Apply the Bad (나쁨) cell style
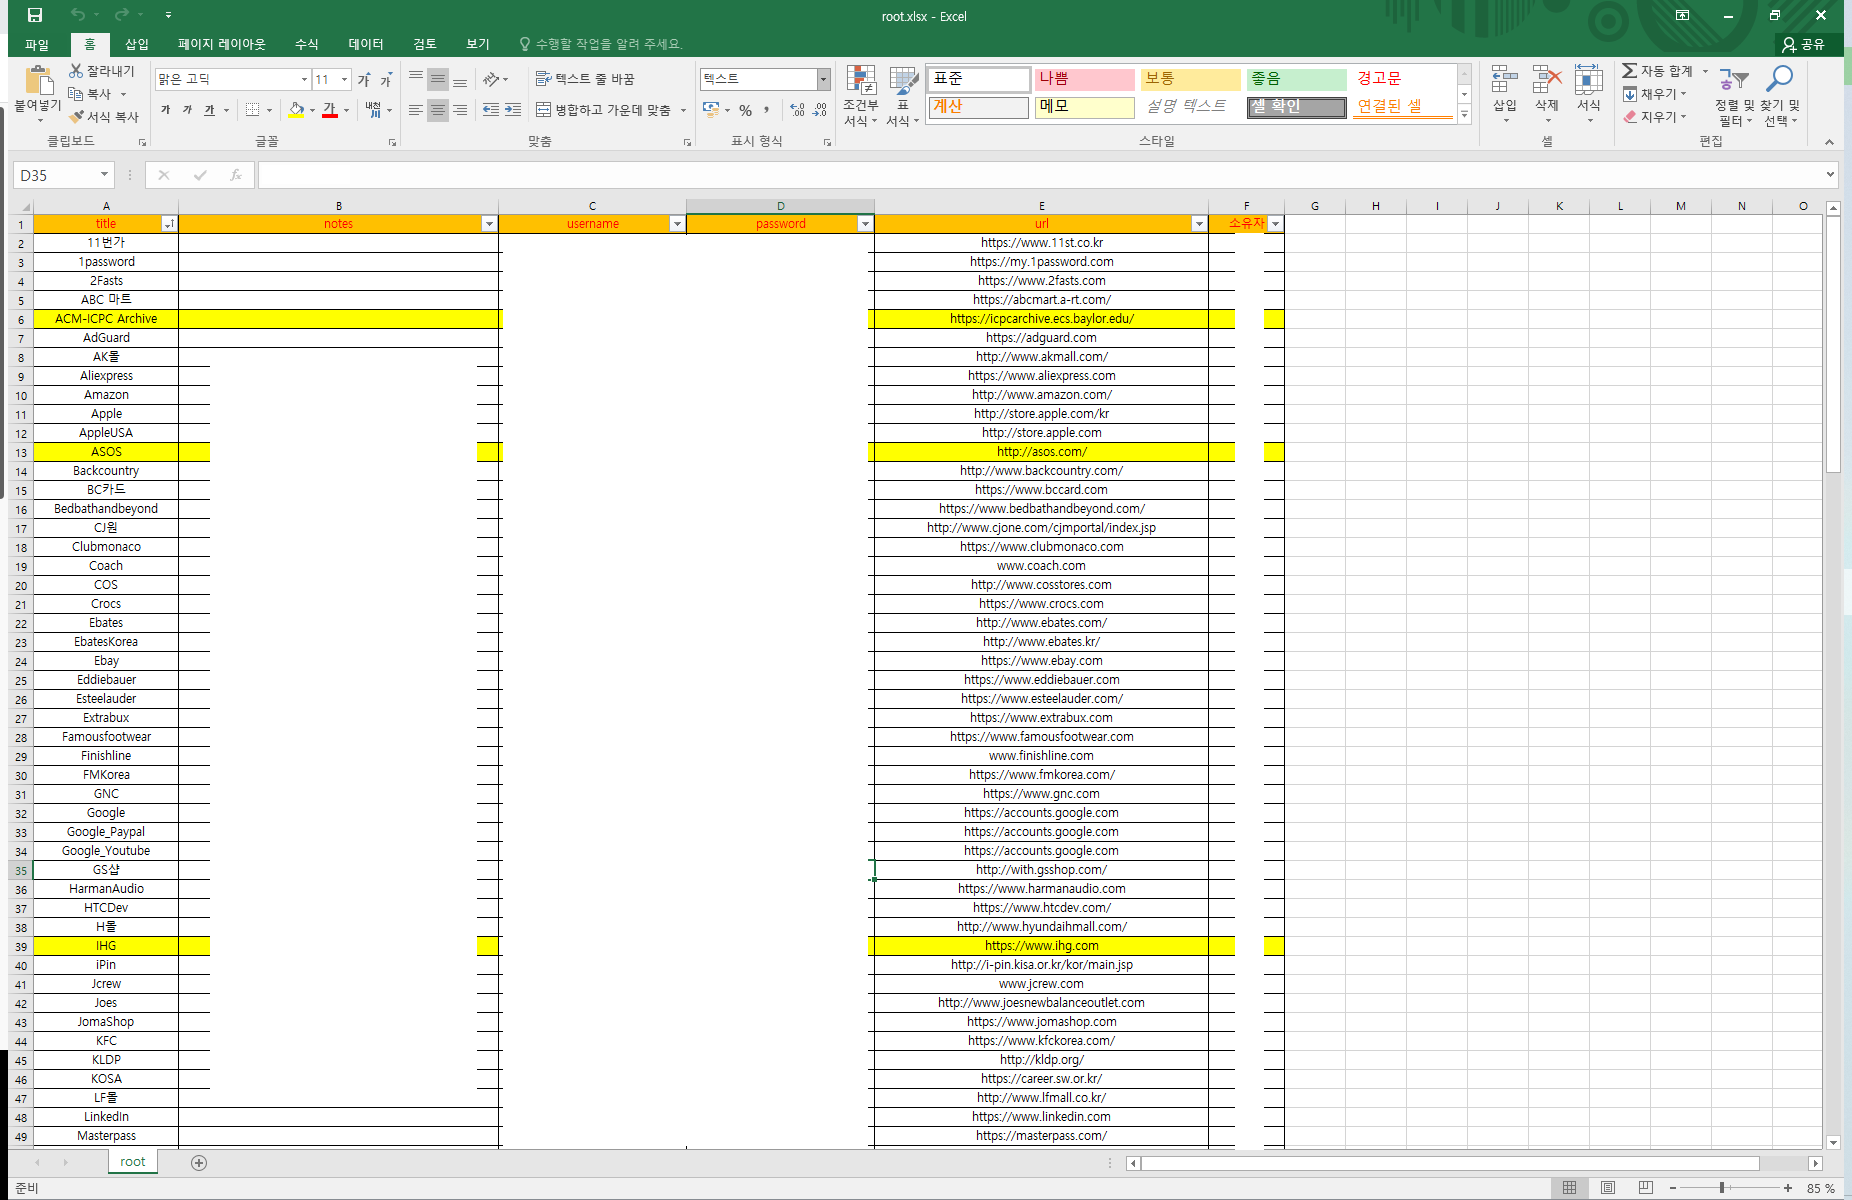Viewport: 1852px width, 1200px height. pyautogui.click(x=1084, y=79)
